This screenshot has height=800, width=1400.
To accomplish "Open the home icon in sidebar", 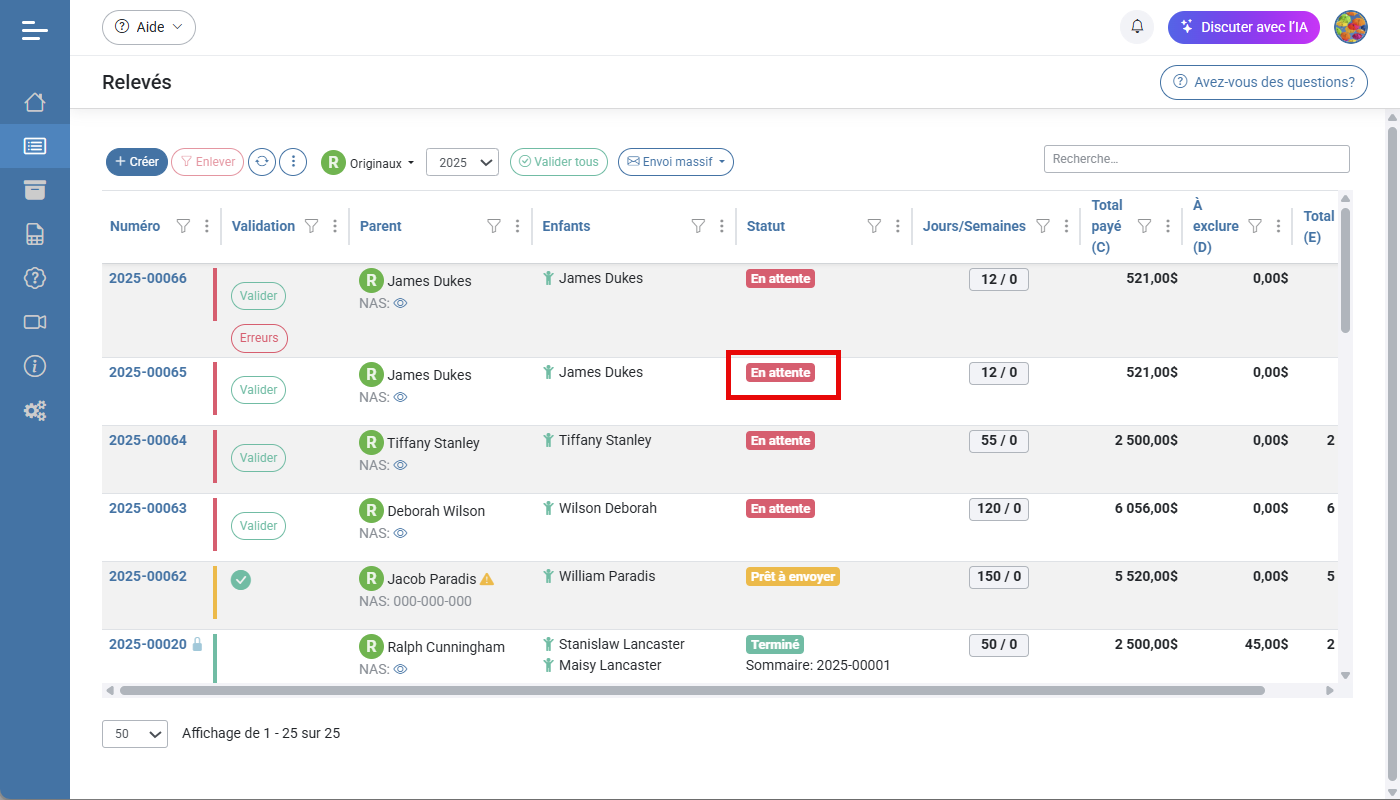I will 35,102.
